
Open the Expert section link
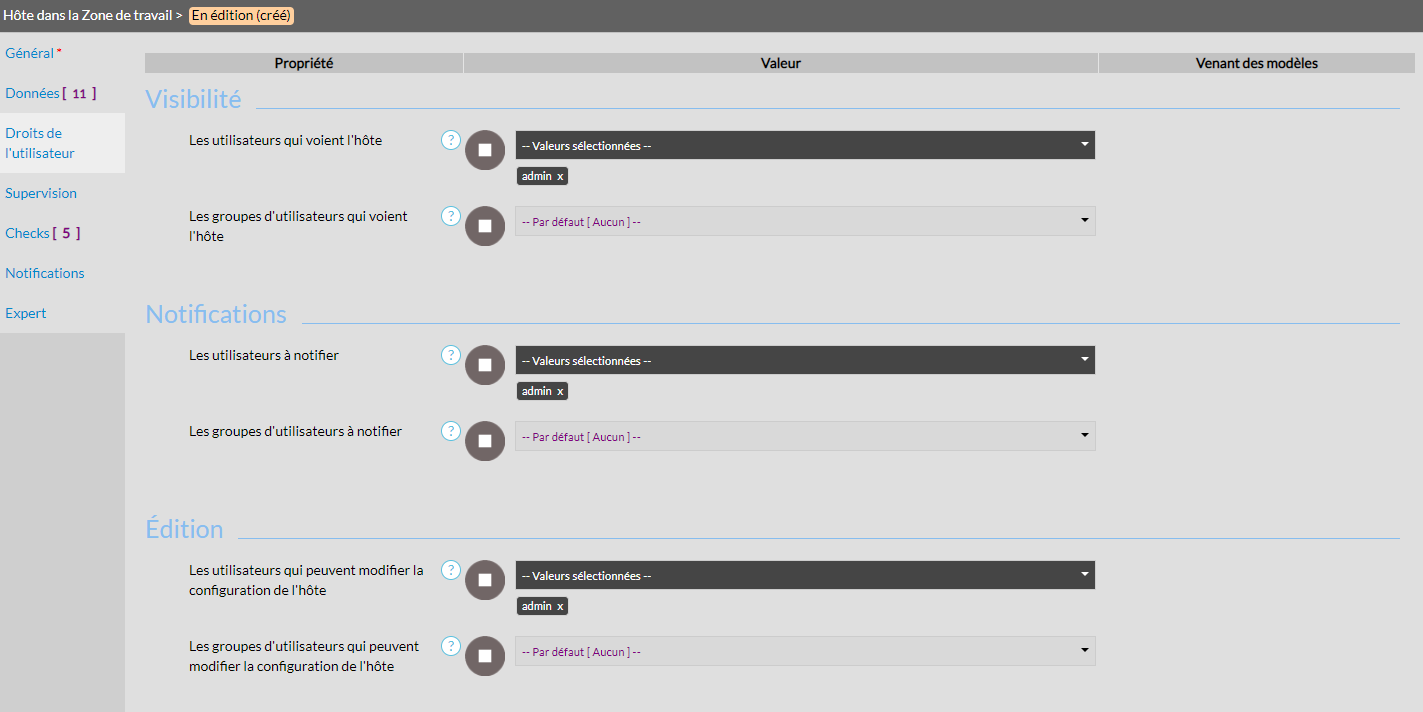(x=26, y=313)
